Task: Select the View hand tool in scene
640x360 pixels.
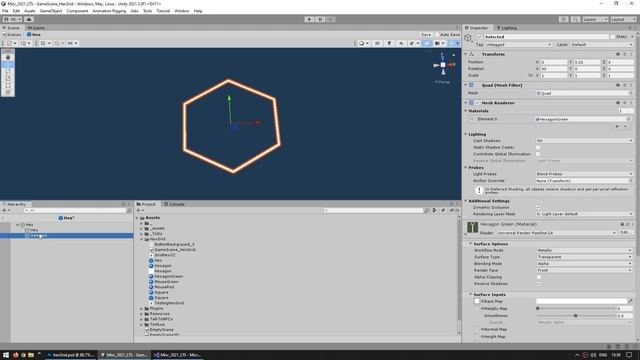Action: (x=8, y=58)
